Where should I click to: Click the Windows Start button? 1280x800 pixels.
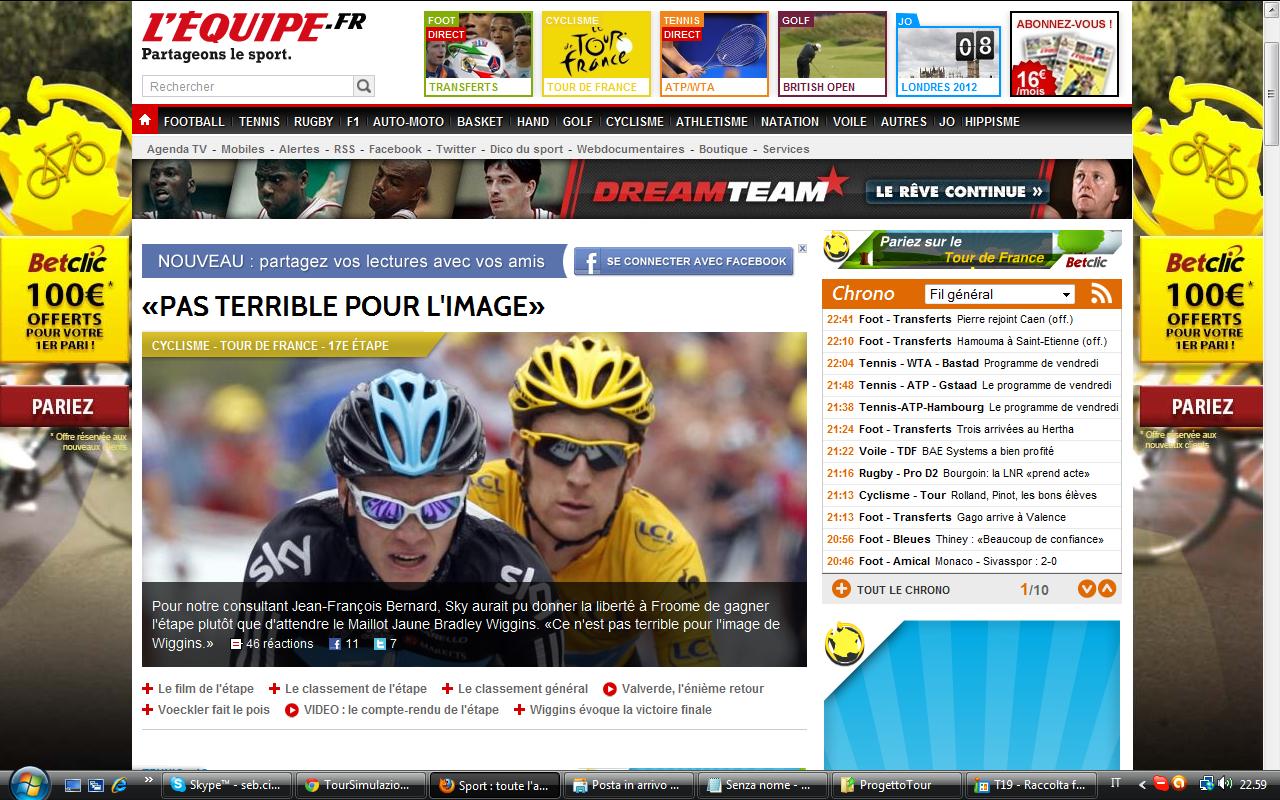tap(28, 783)
